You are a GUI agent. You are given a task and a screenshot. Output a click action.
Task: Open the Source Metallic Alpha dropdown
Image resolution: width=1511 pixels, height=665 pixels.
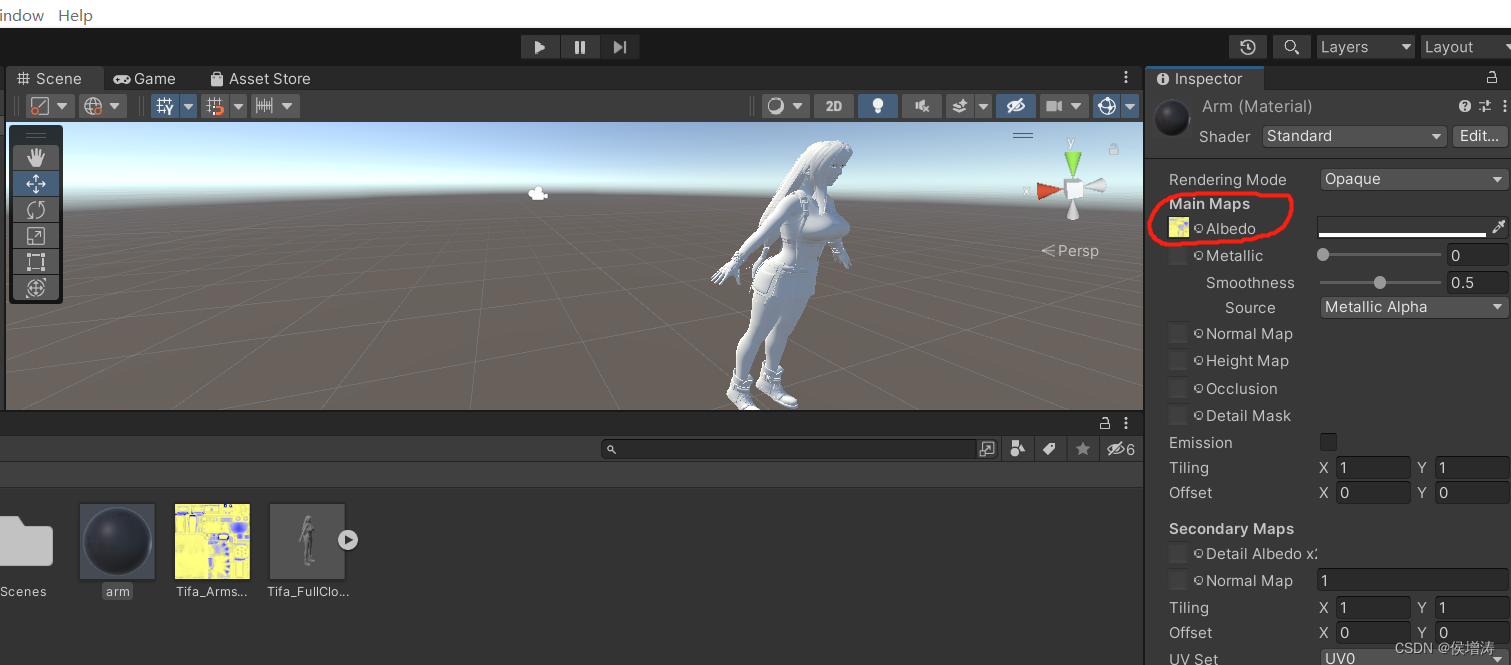pos(1414,307)
